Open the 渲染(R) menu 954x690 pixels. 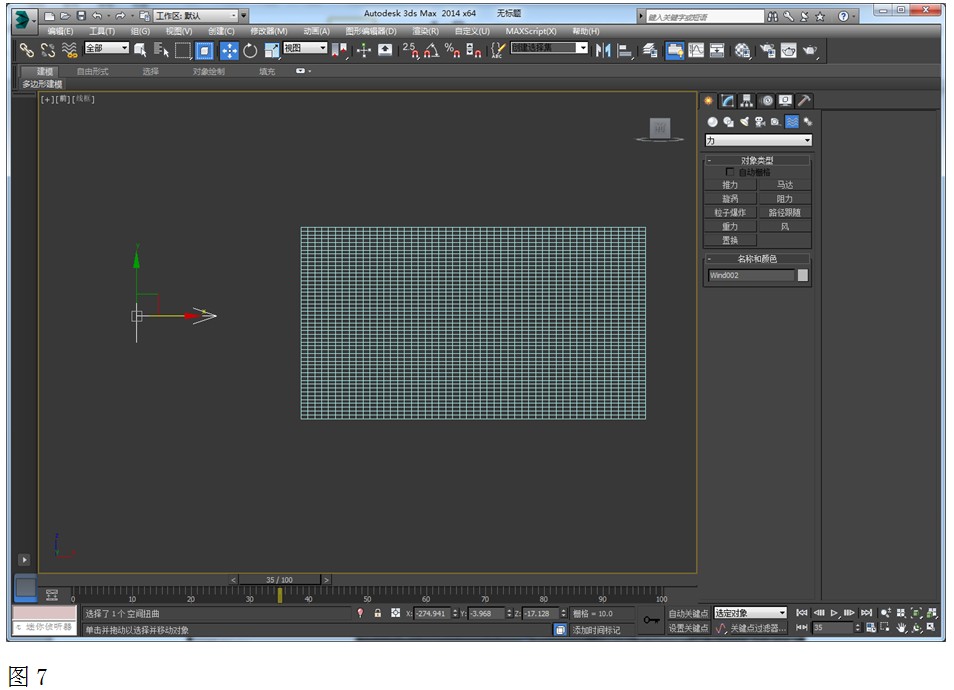tap(425, 31)
